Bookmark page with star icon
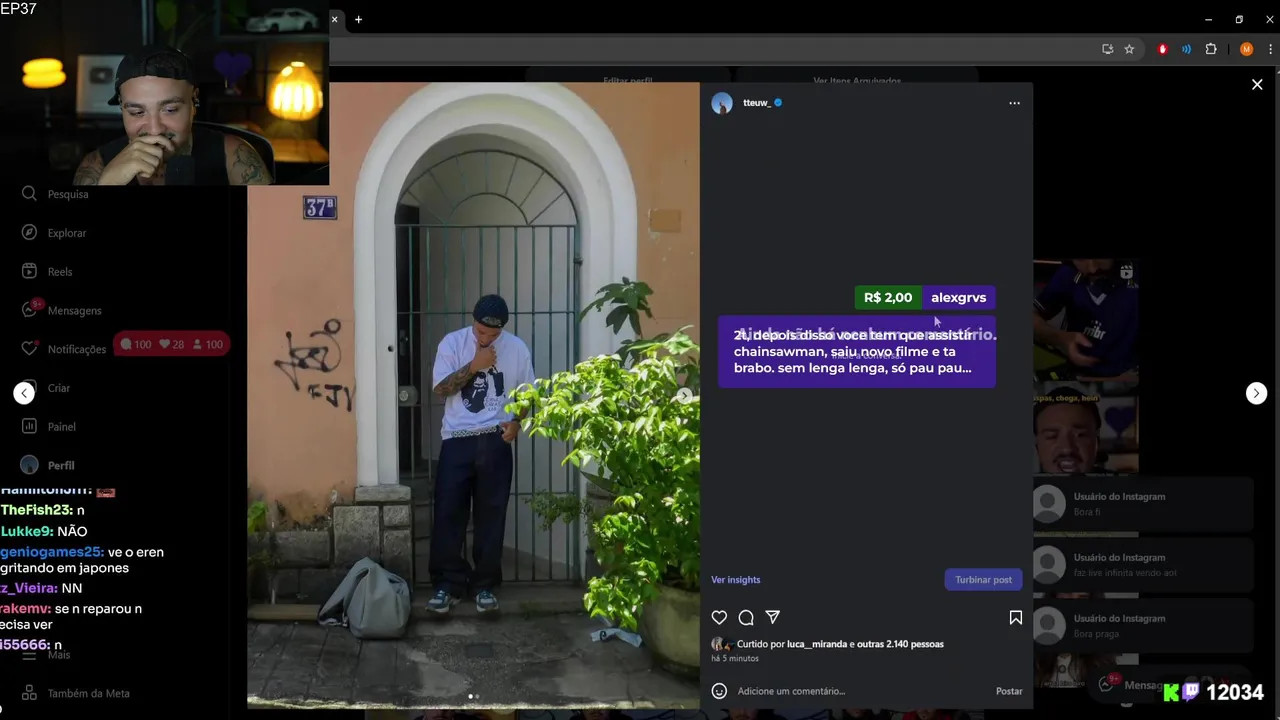The height and width of the screenshot is (720, 1280). pyautogui.click(x=1129, y=49)
